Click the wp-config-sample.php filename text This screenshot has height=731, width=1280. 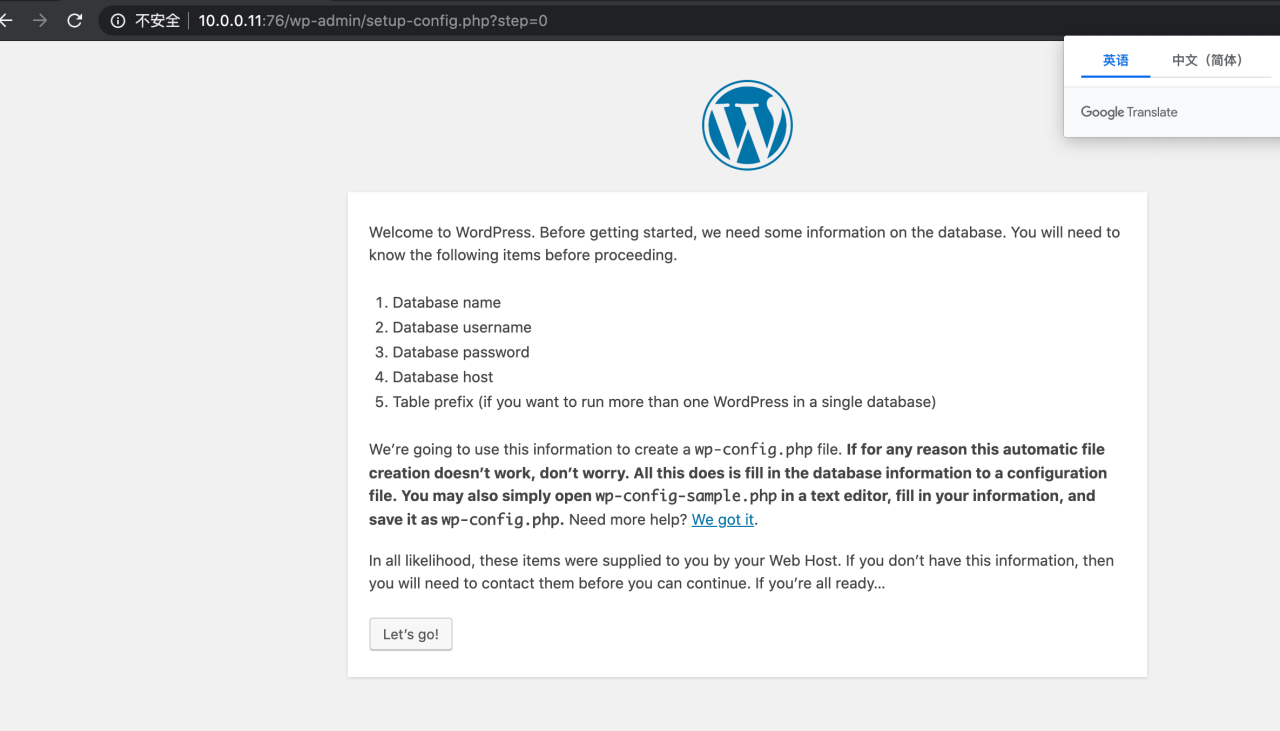point(686,496)
